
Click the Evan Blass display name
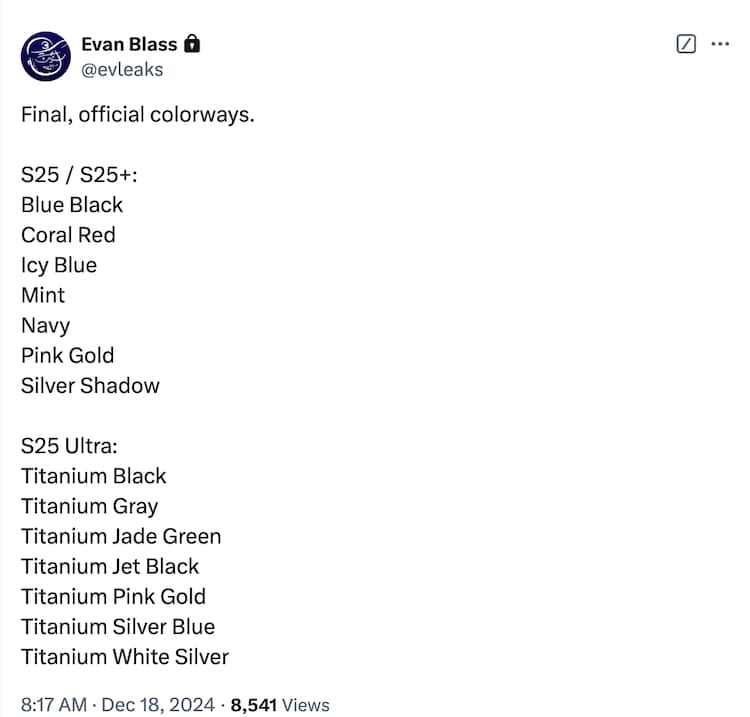pyautogui.click(x=129, y=44)
